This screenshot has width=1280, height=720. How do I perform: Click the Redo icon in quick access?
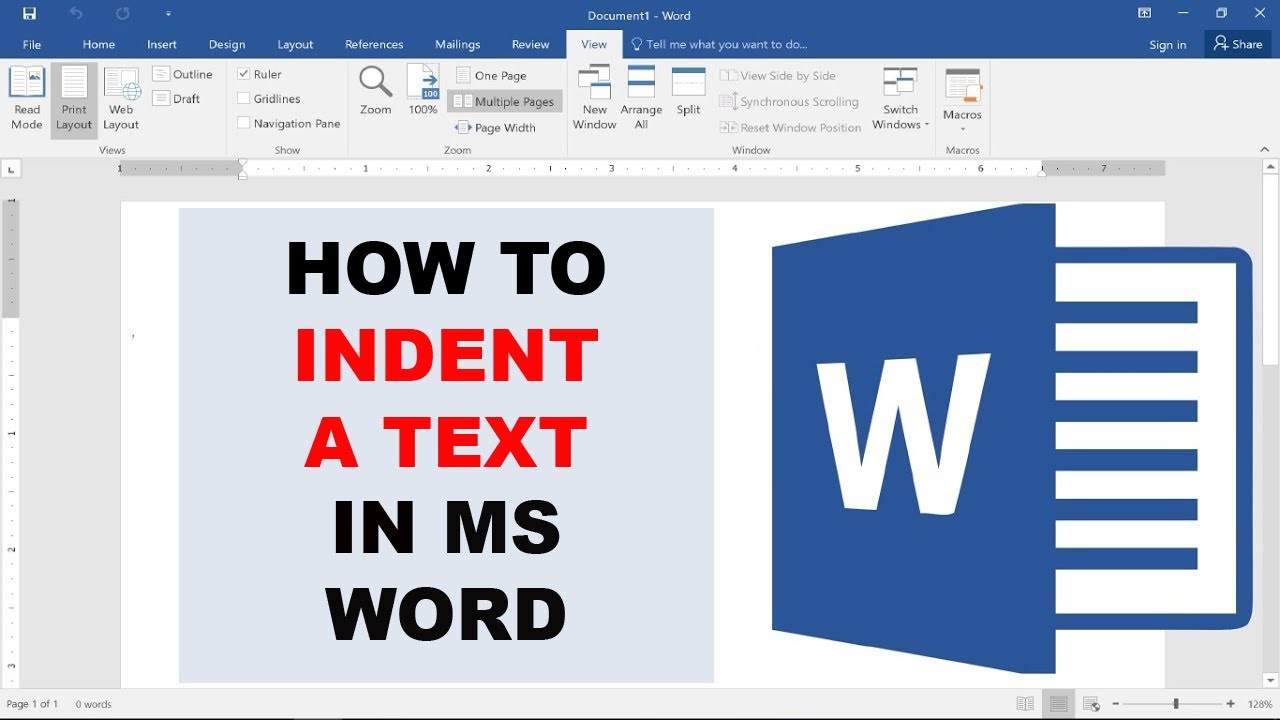coord(122,14)
